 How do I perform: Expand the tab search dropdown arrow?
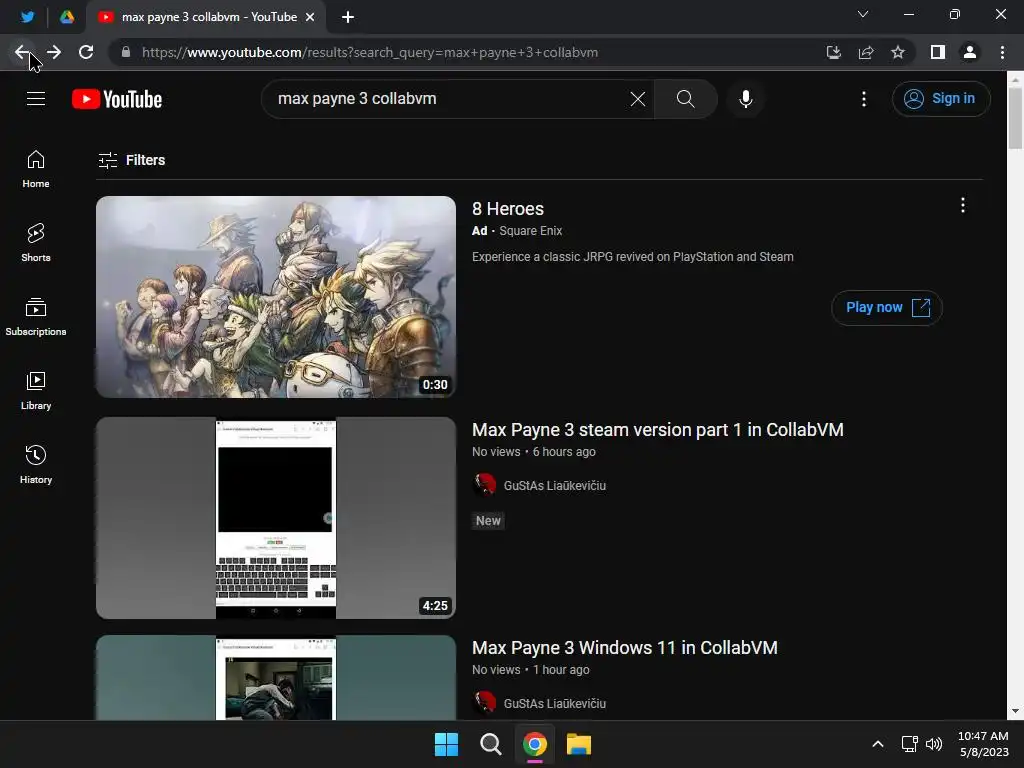(x=863, y=14)
